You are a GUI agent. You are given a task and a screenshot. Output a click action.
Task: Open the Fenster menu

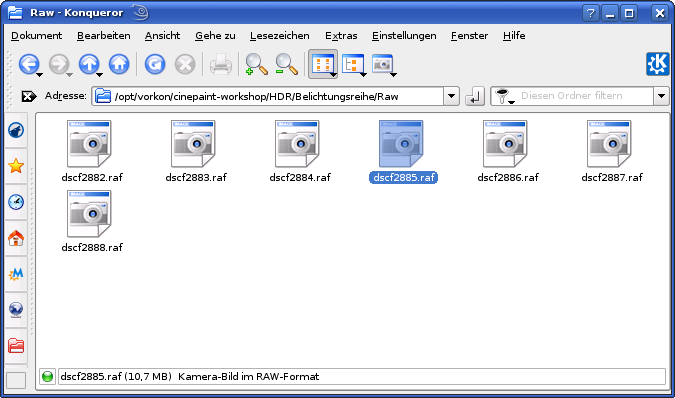pyautogui.click(x=469, y=36)
